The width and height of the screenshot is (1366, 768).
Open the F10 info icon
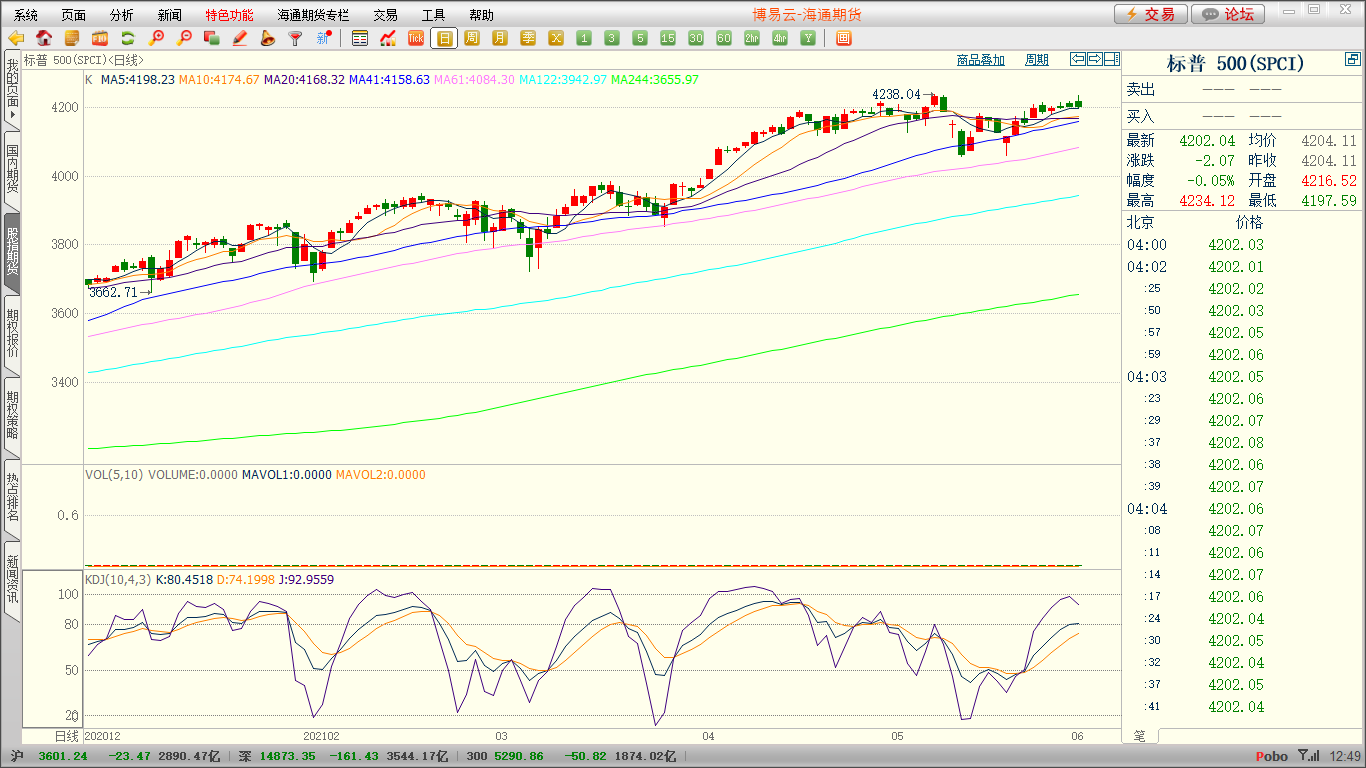(x=100, y=38)
